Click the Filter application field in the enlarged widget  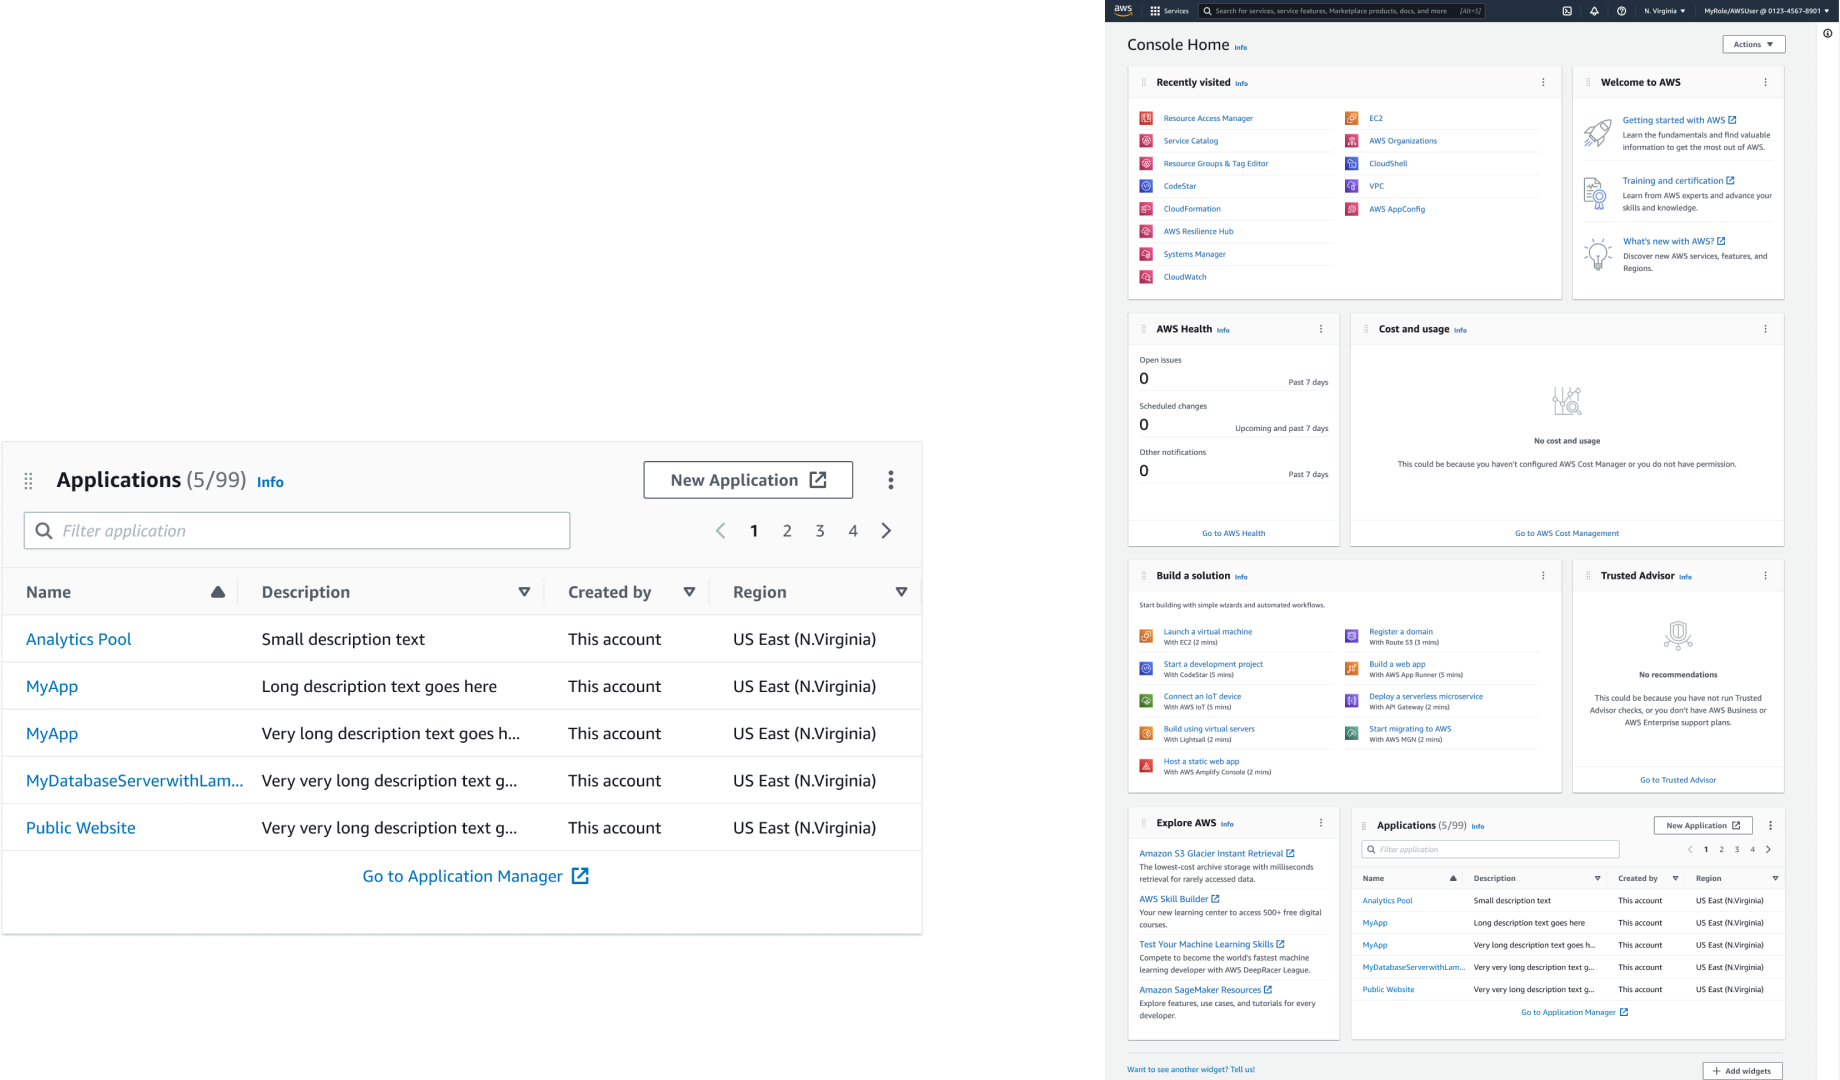297,531
